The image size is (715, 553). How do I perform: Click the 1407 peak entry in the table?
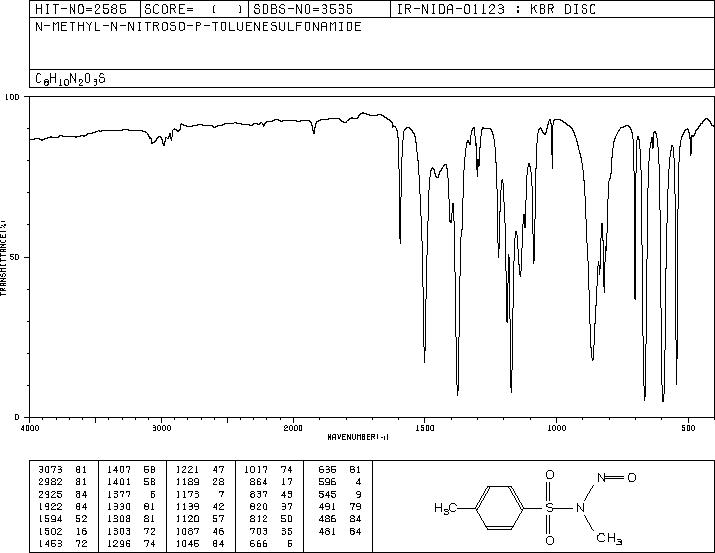[131, 470]
